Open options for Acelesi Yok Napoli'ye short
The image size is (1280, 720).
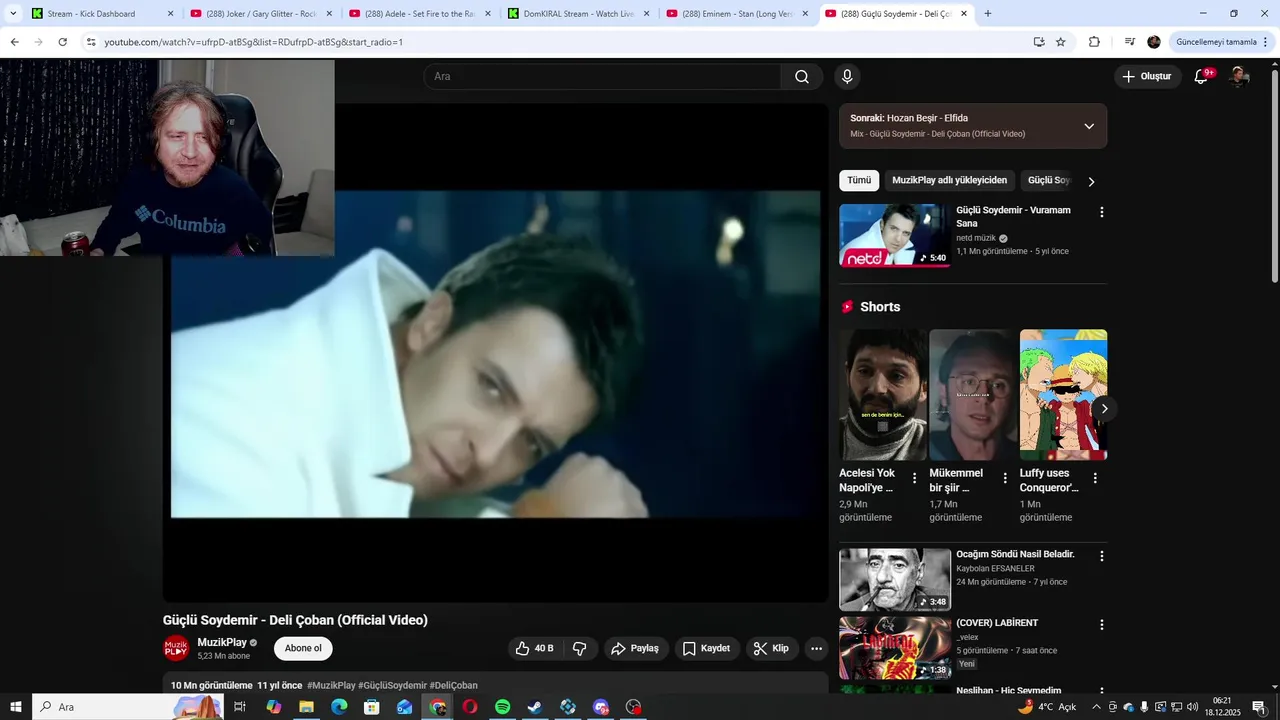(914, 478)
